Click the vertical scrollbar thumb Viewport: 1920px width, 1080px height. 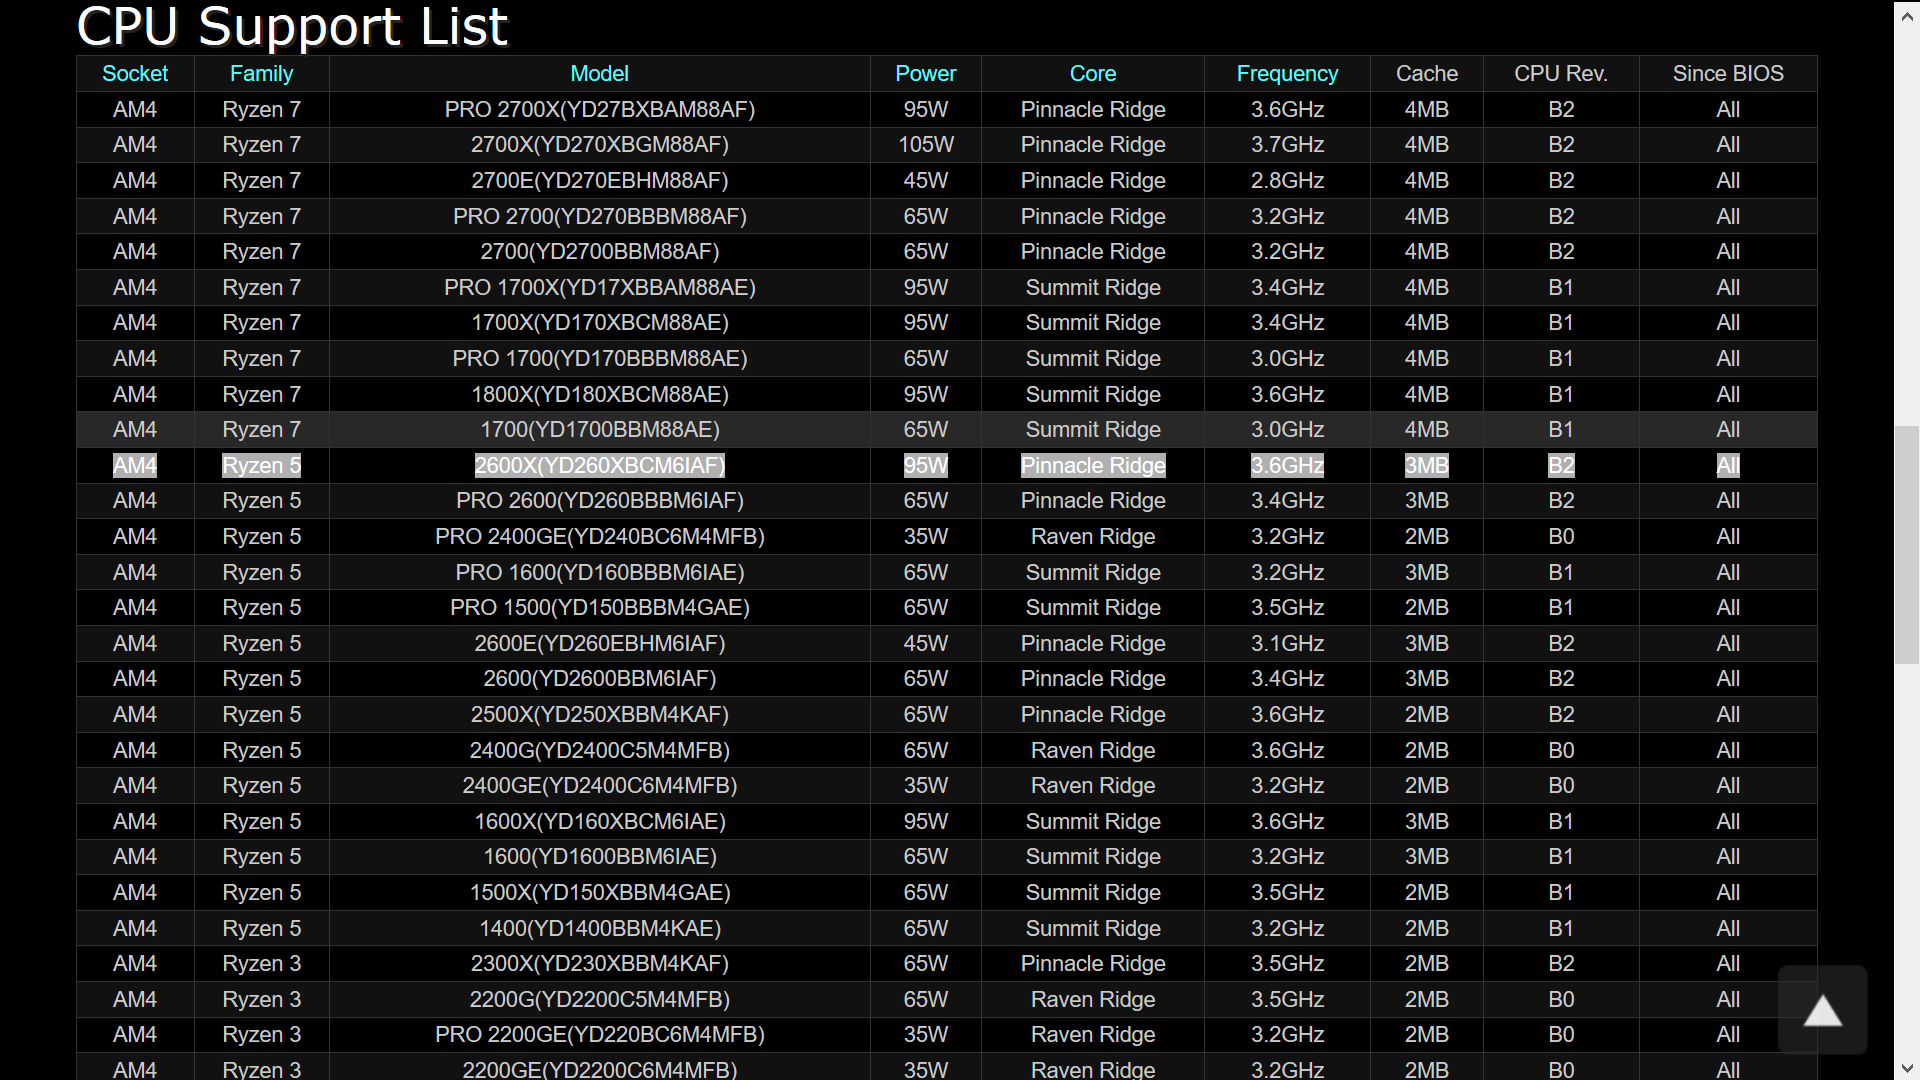1907,545
